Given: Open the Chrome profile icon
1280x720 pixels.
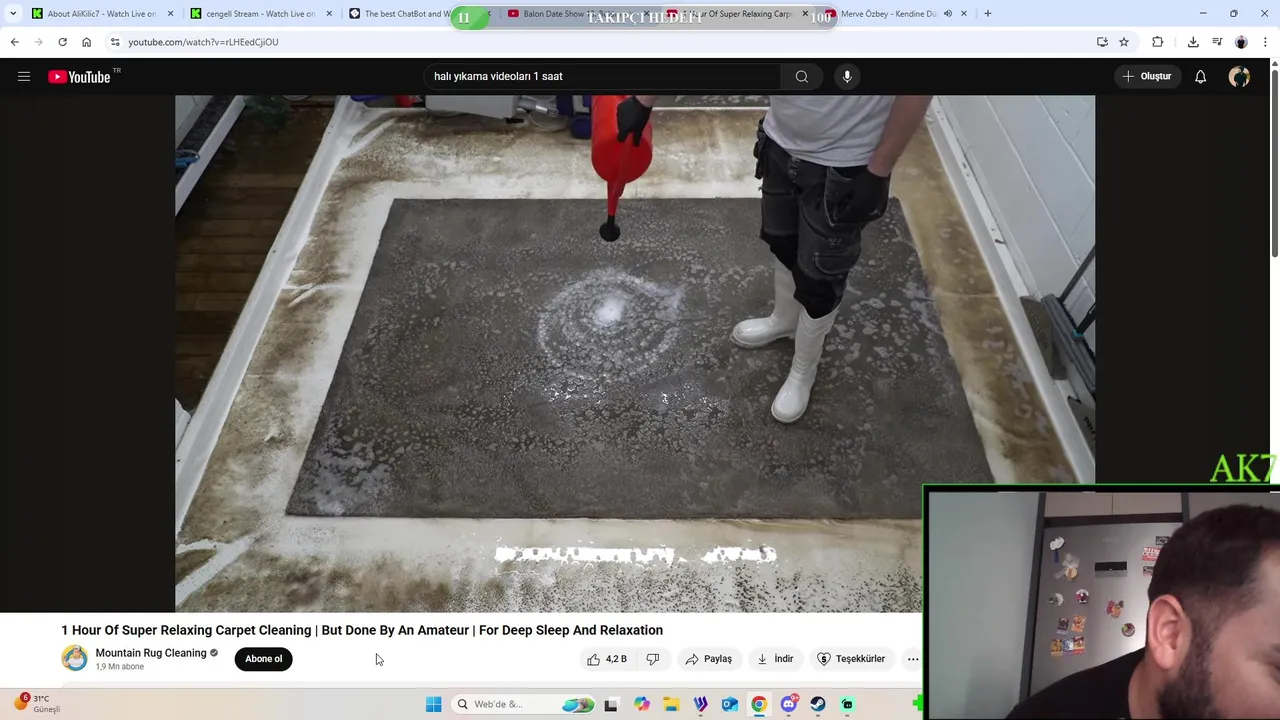Looking at the screenshot, I should [x=1241, y=42].
